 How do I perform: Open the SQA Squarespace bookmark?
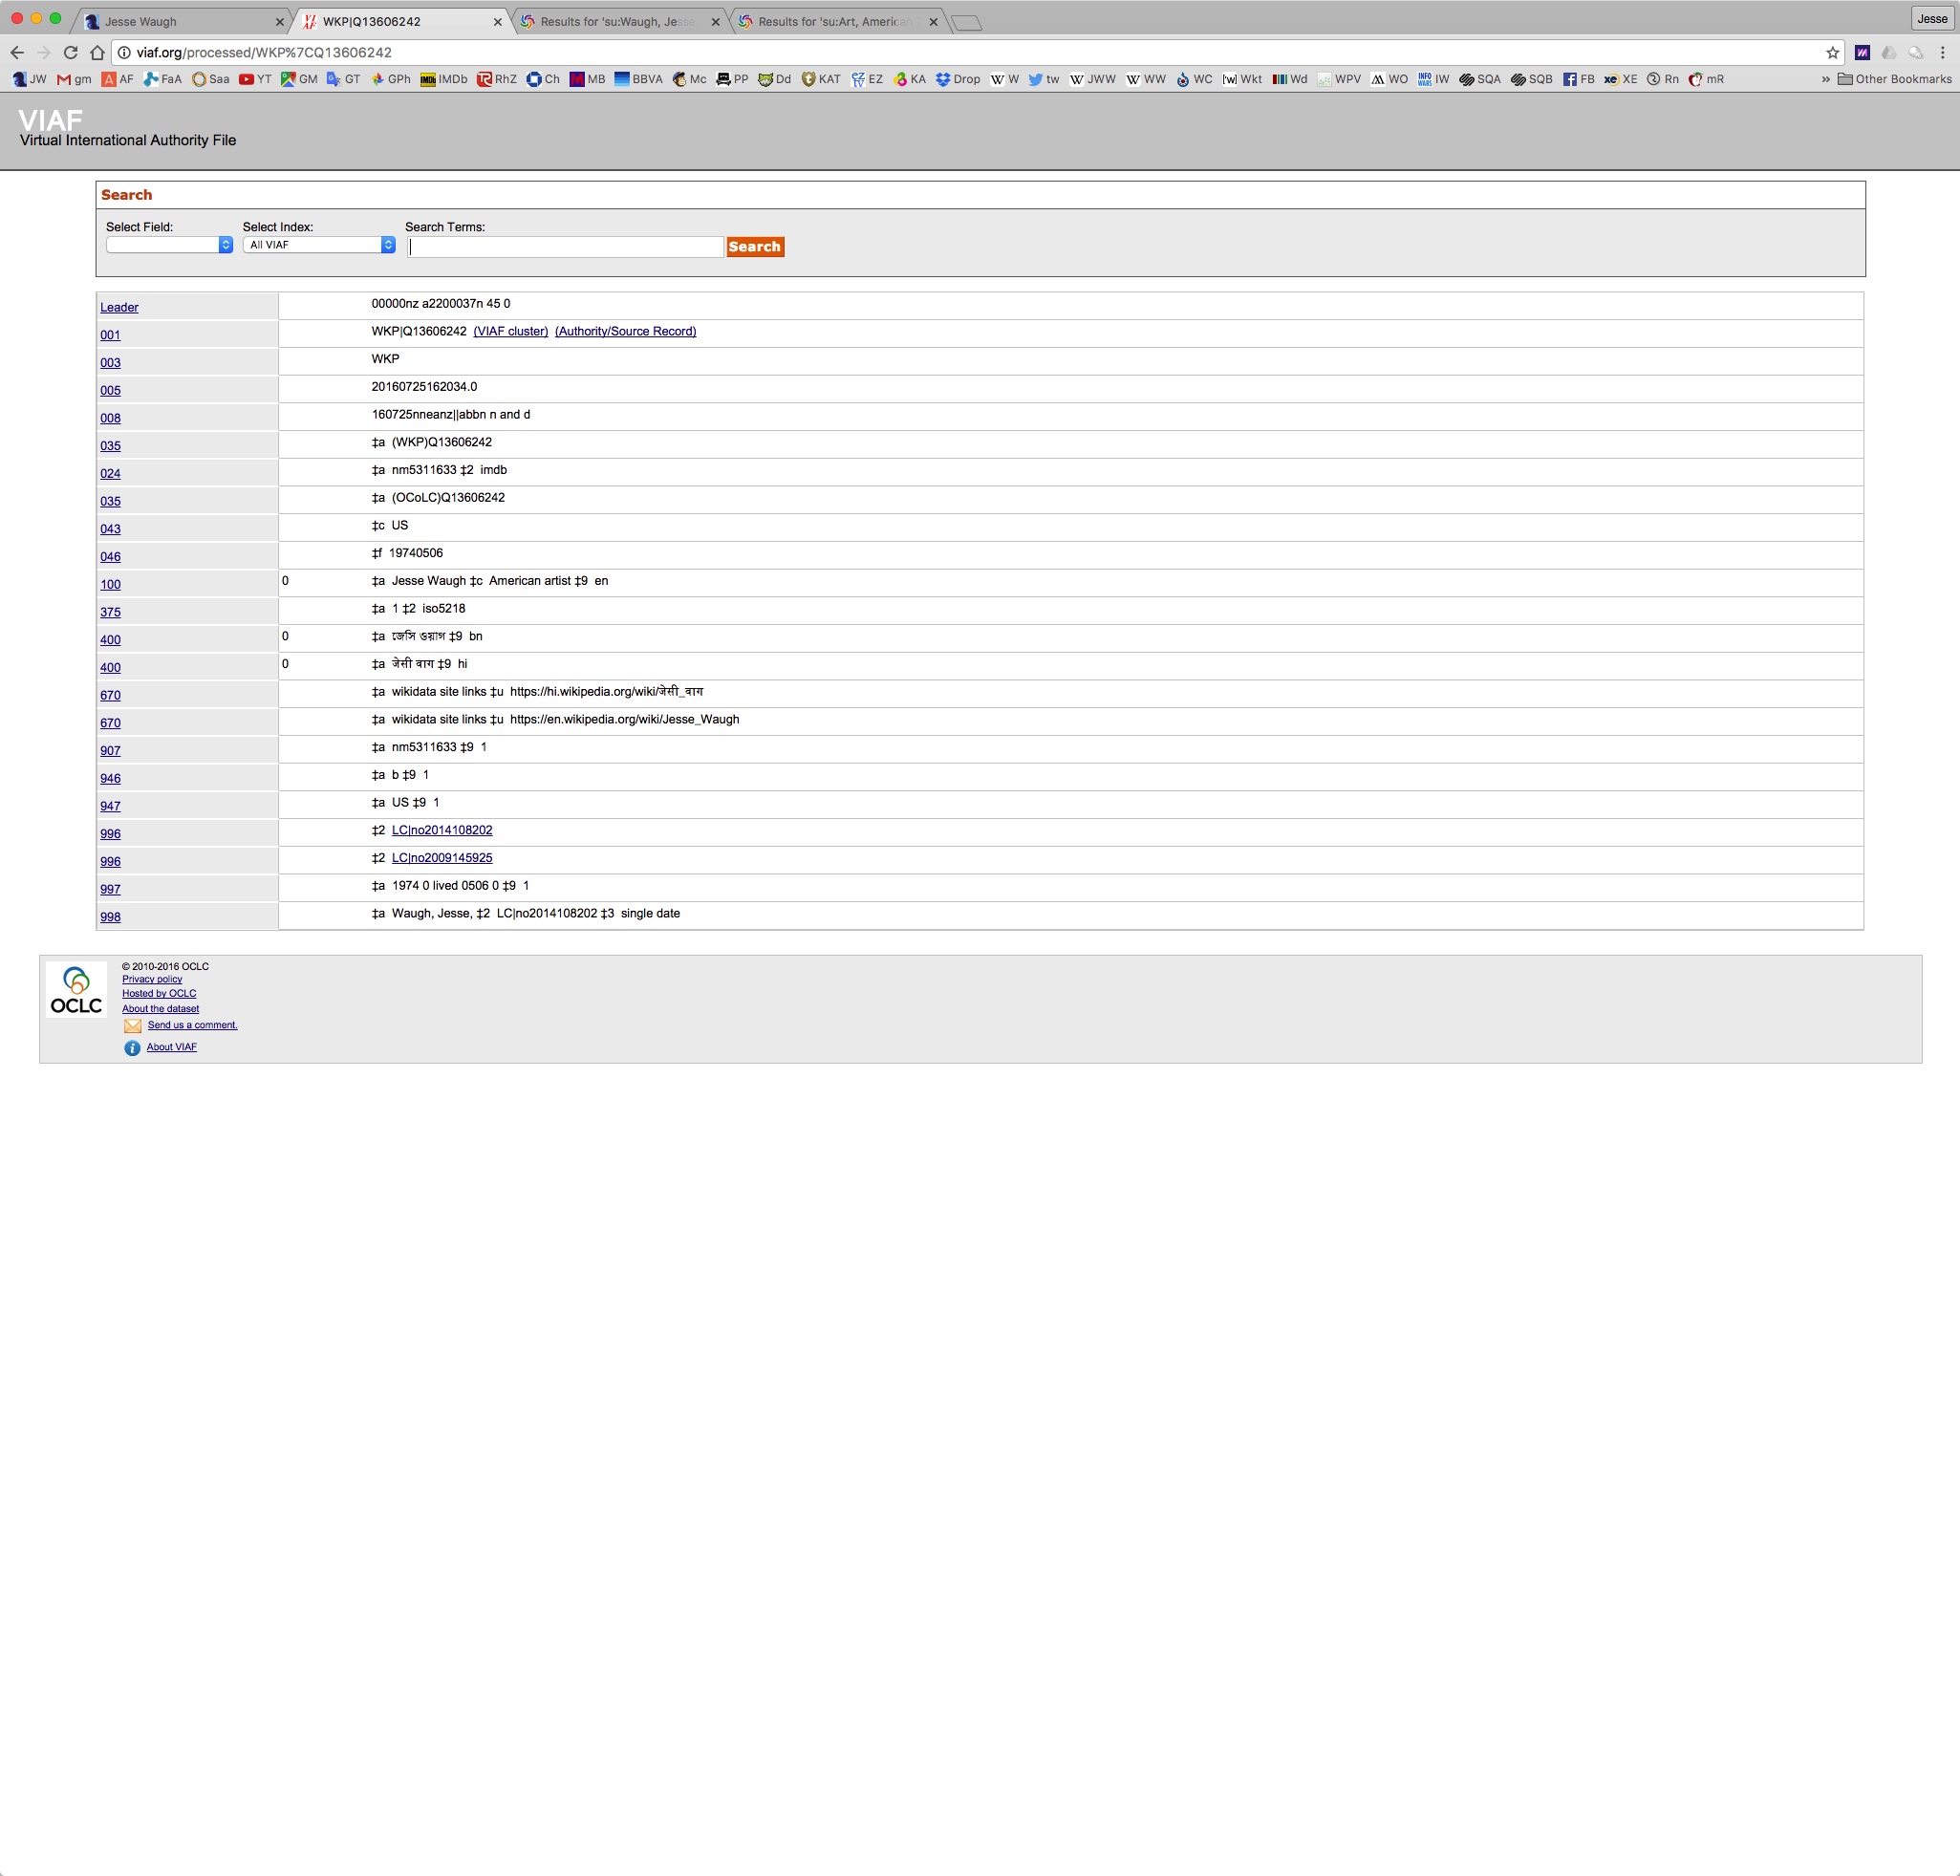[x=1480, y=79]
